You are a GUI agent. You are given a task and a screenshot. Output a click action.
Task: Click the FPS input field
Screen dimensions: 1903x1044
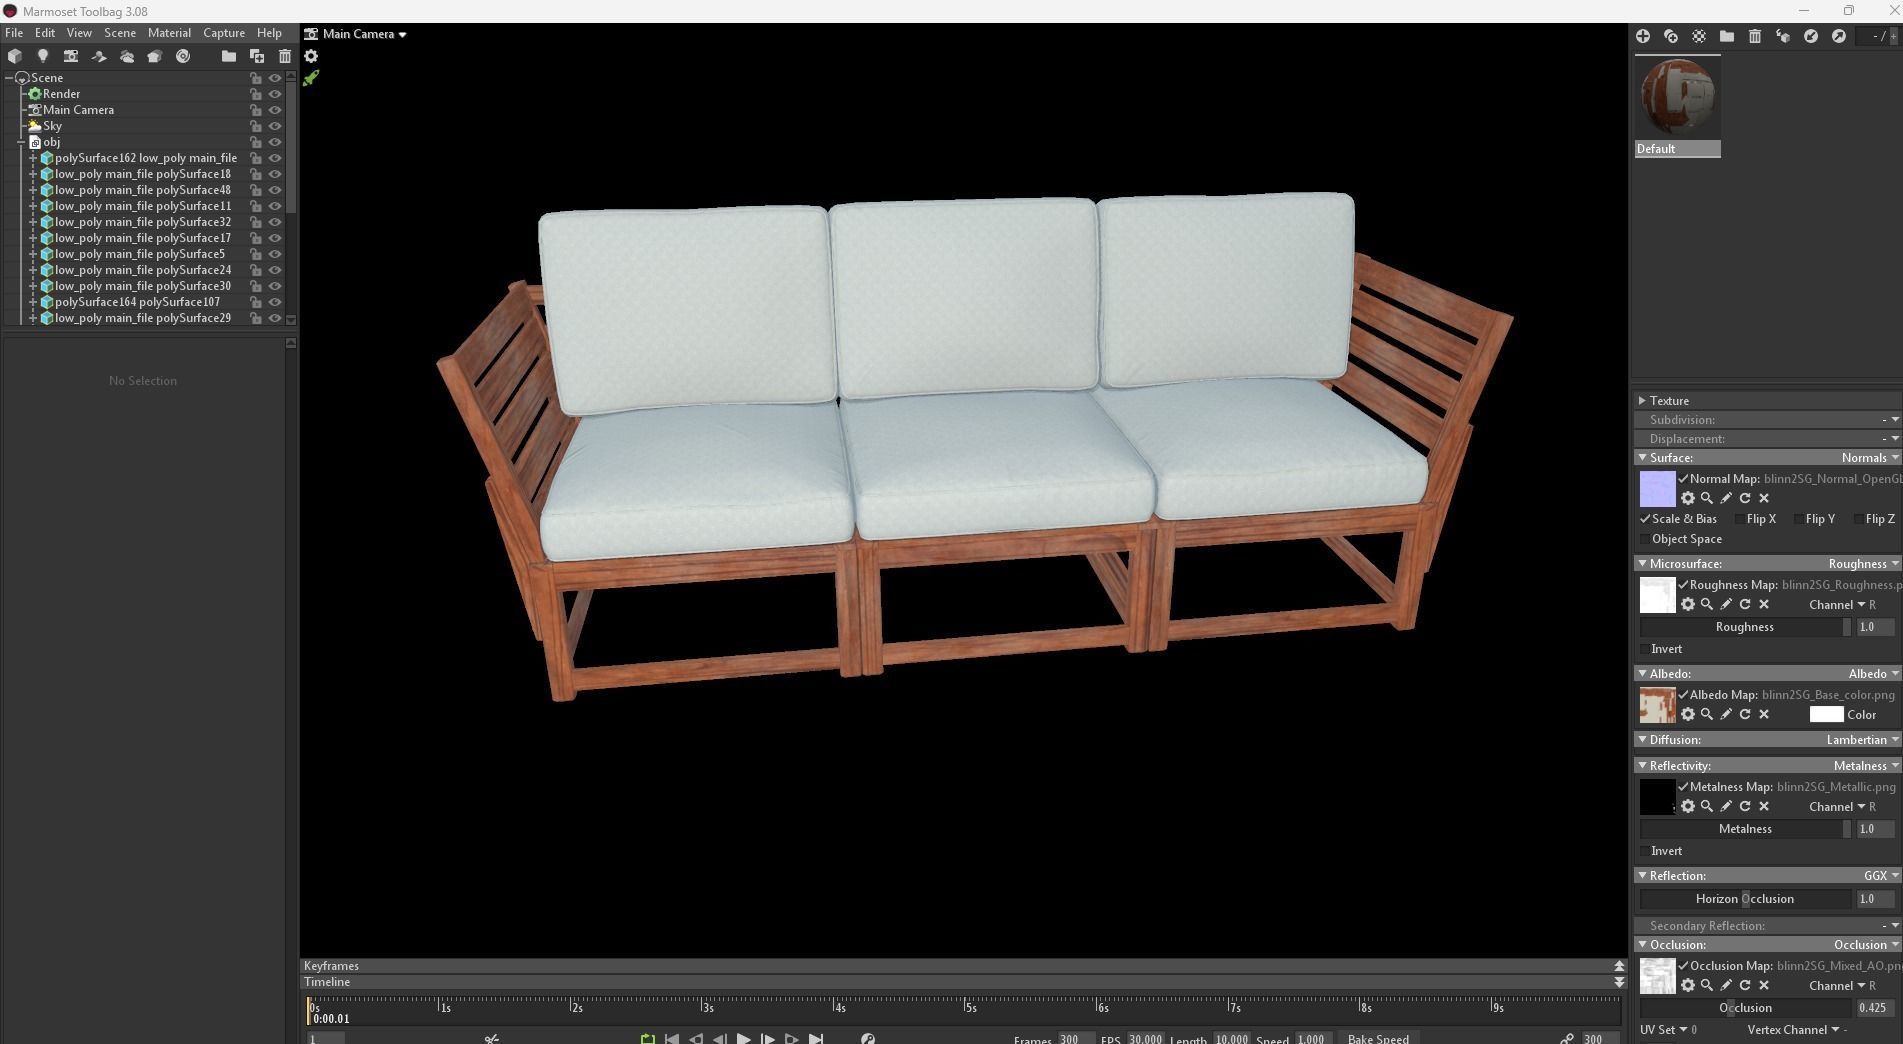(1146, 1038)
